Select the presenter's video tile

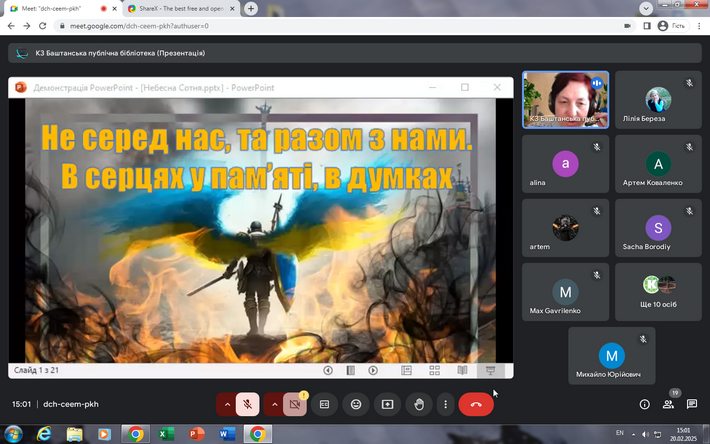566,100
